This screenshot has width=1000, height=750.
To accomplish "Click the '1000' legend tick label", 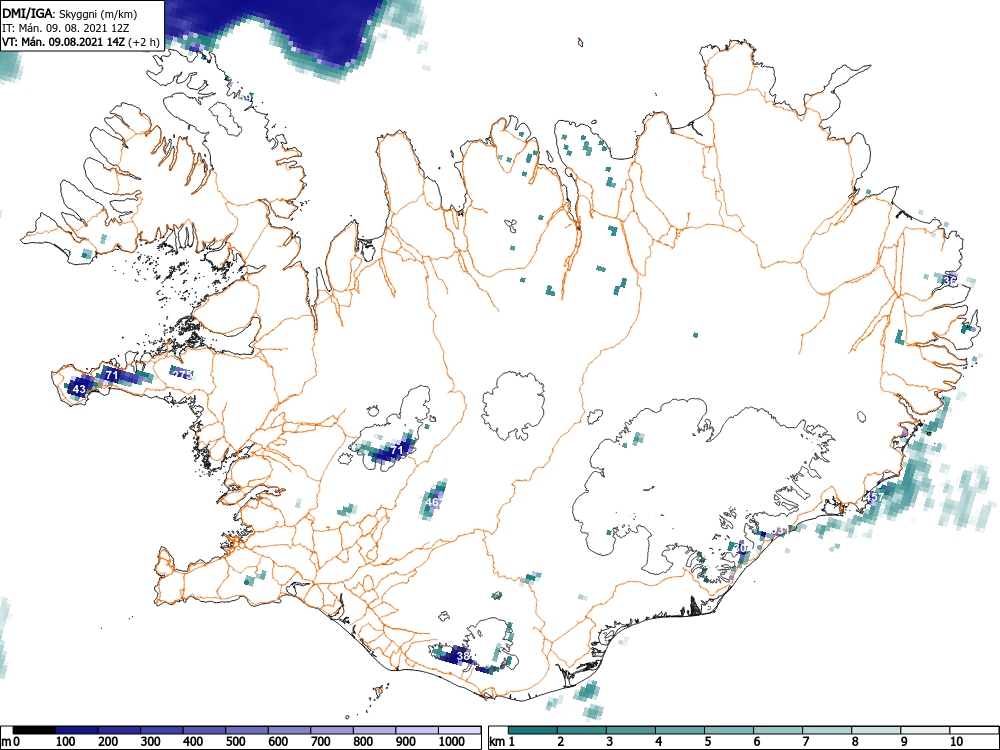I will [x=452, y=742].
